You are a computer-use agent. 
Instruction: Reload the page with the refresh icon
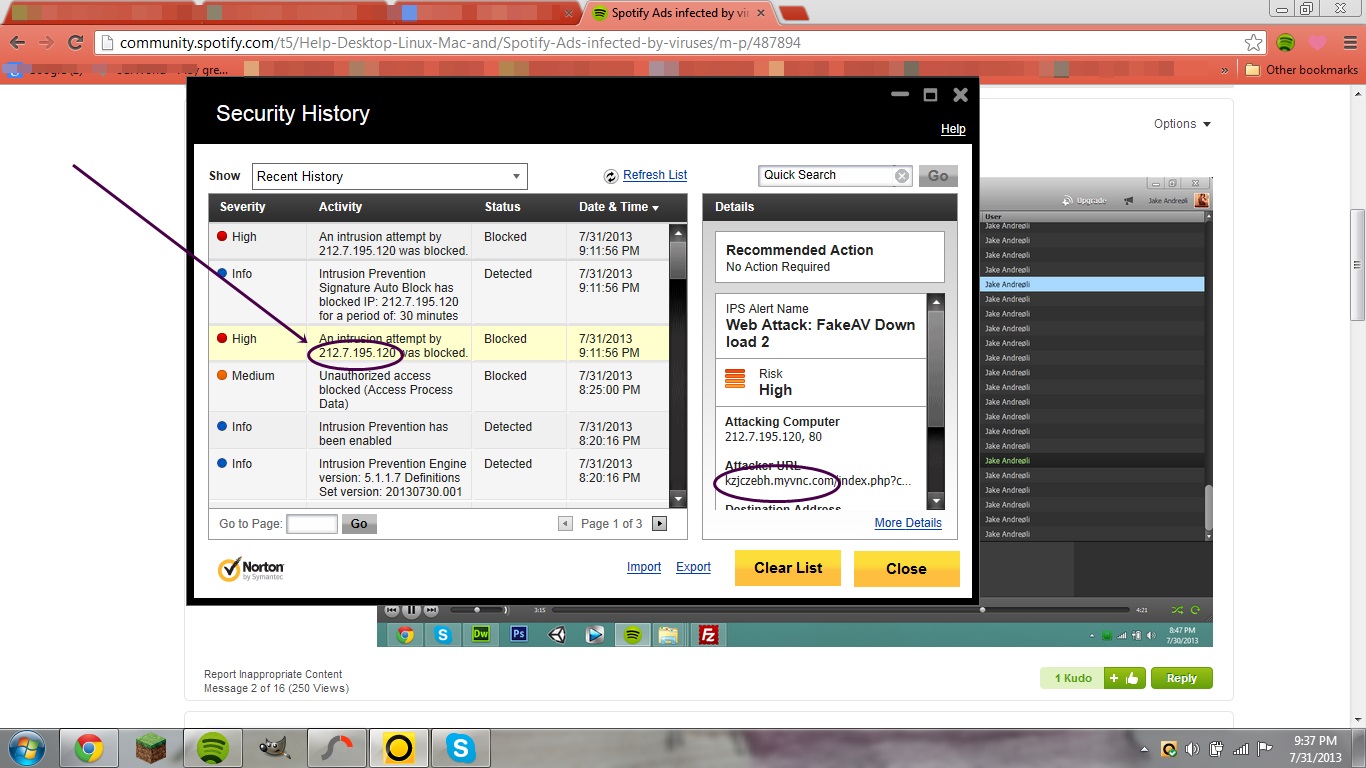click(75, 43)
